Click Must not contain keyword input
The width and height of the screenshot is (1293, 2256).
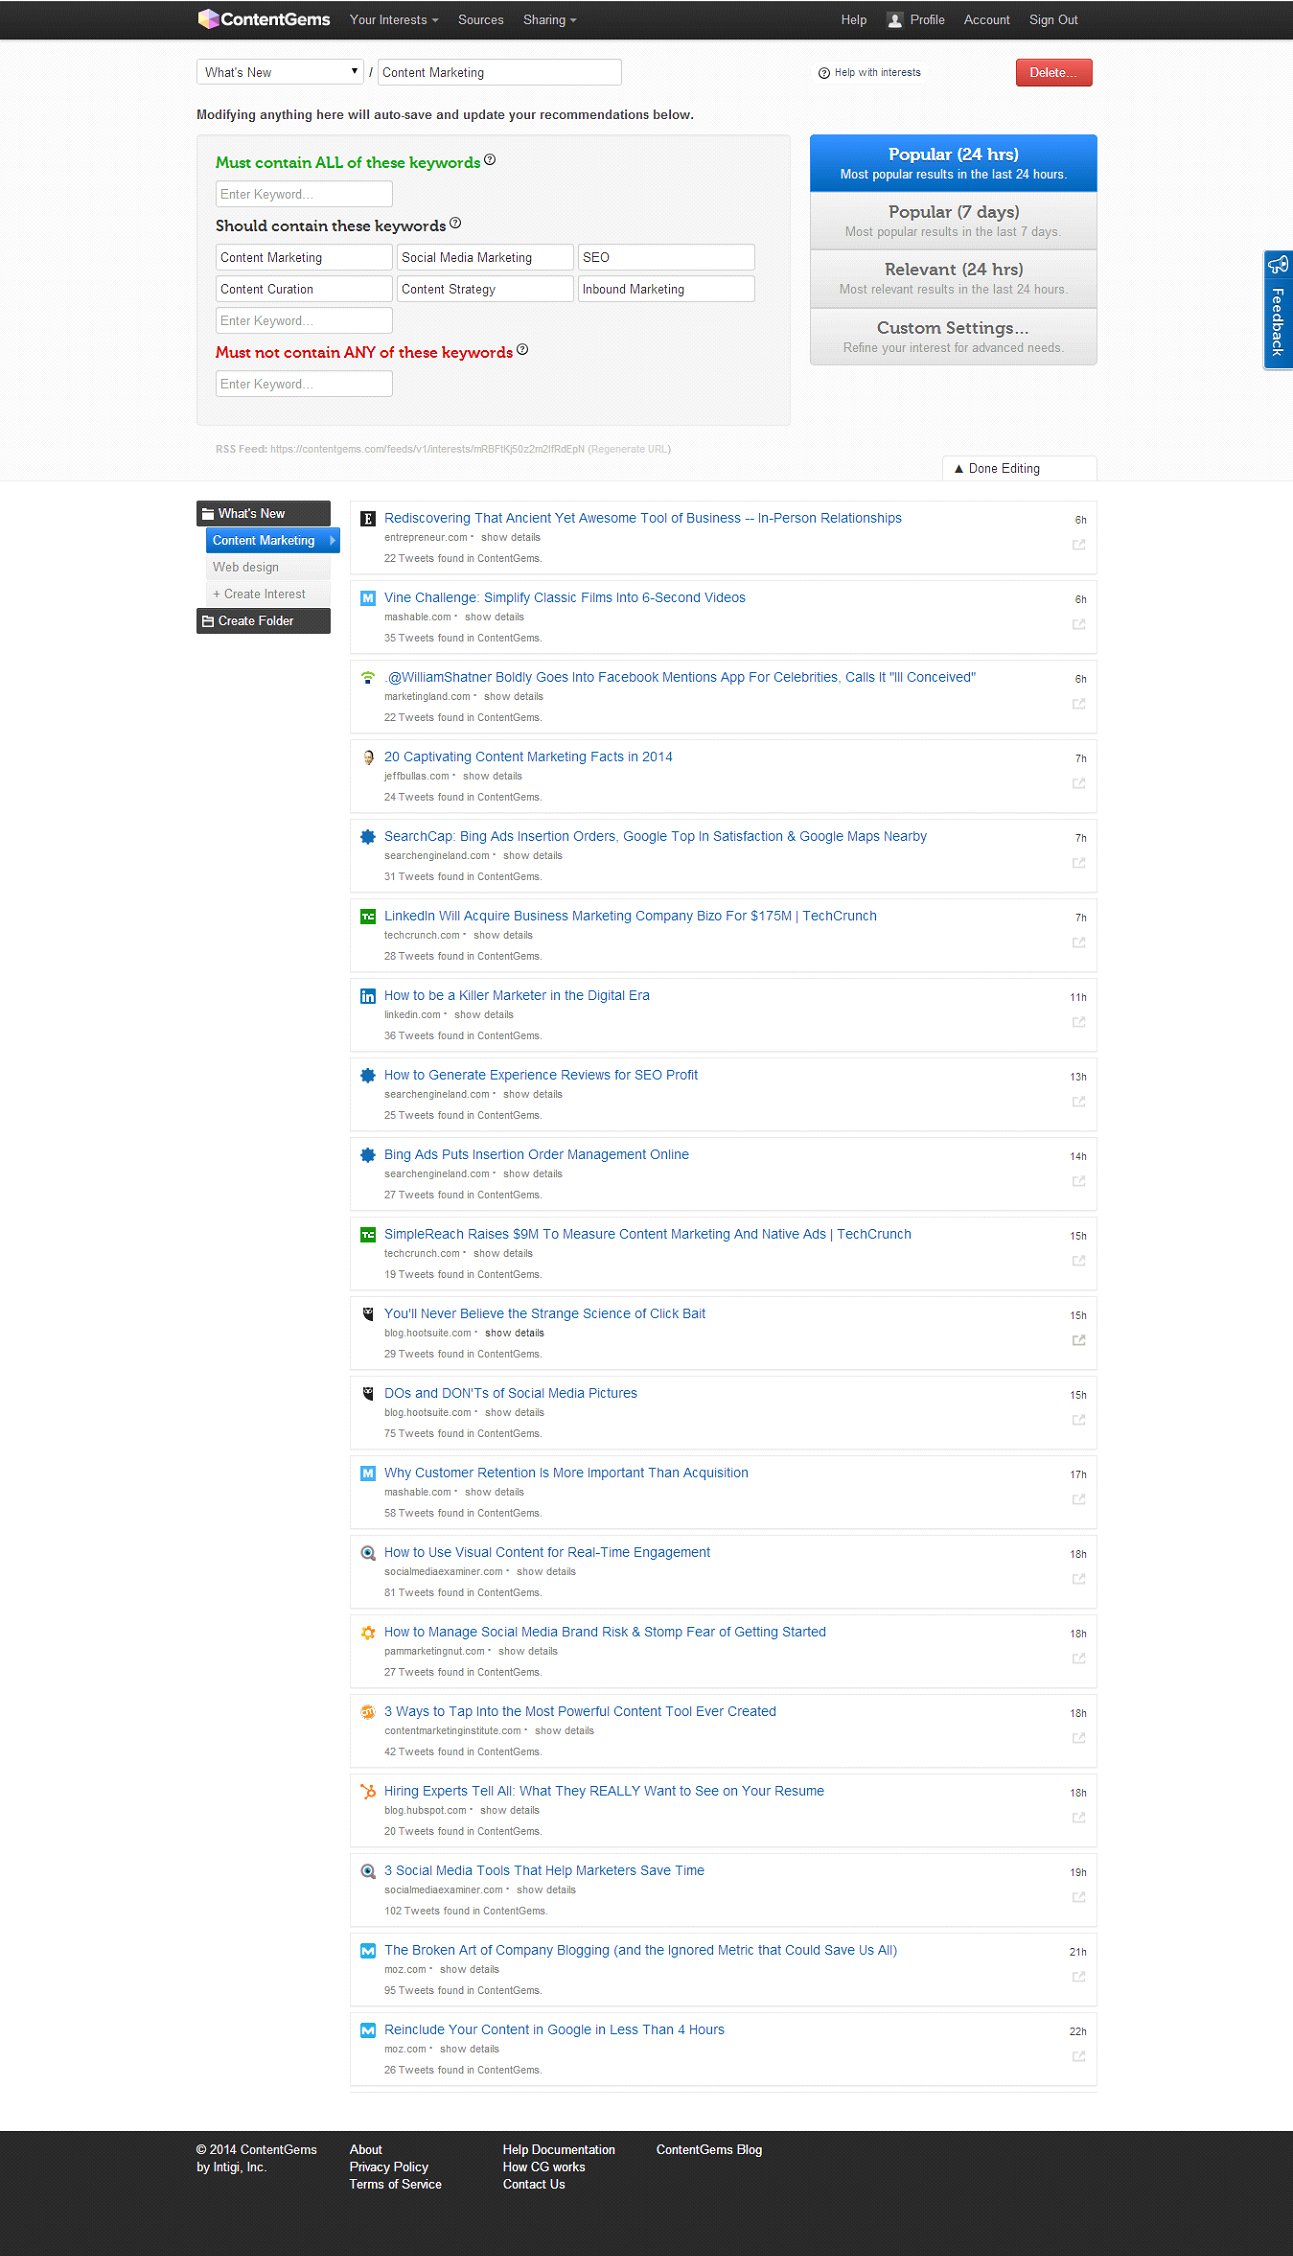(304, 384)
